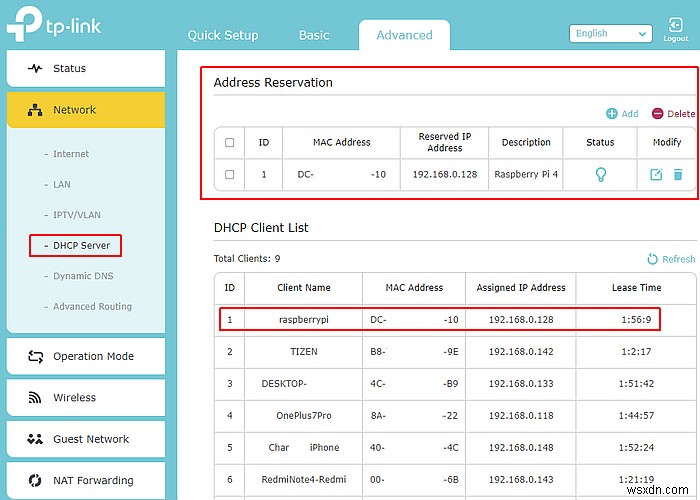Click the raspberrypi client name

point(304,320)
